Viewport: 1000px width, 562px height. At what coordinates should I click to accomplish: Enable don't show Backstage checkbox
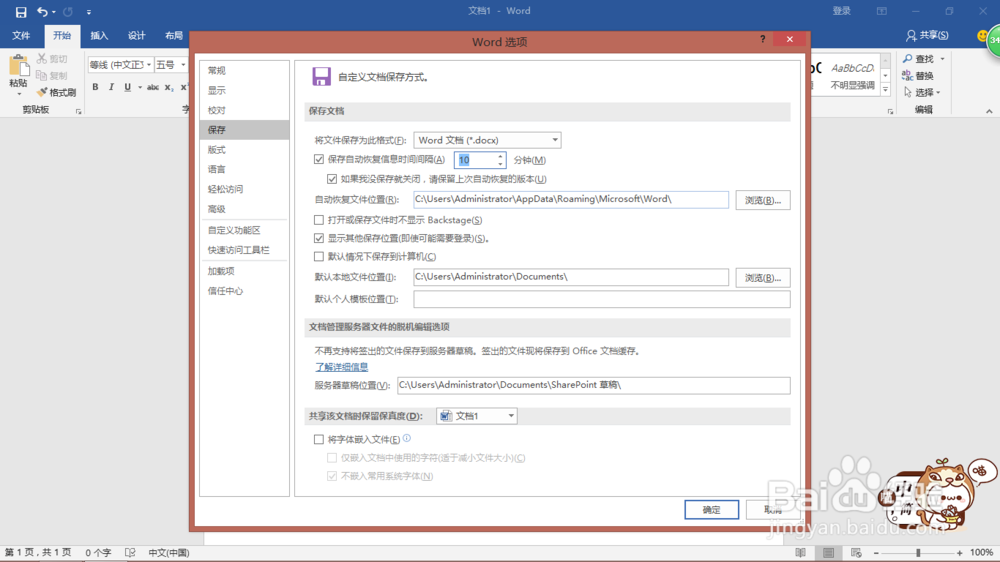(x=319, y=219)
